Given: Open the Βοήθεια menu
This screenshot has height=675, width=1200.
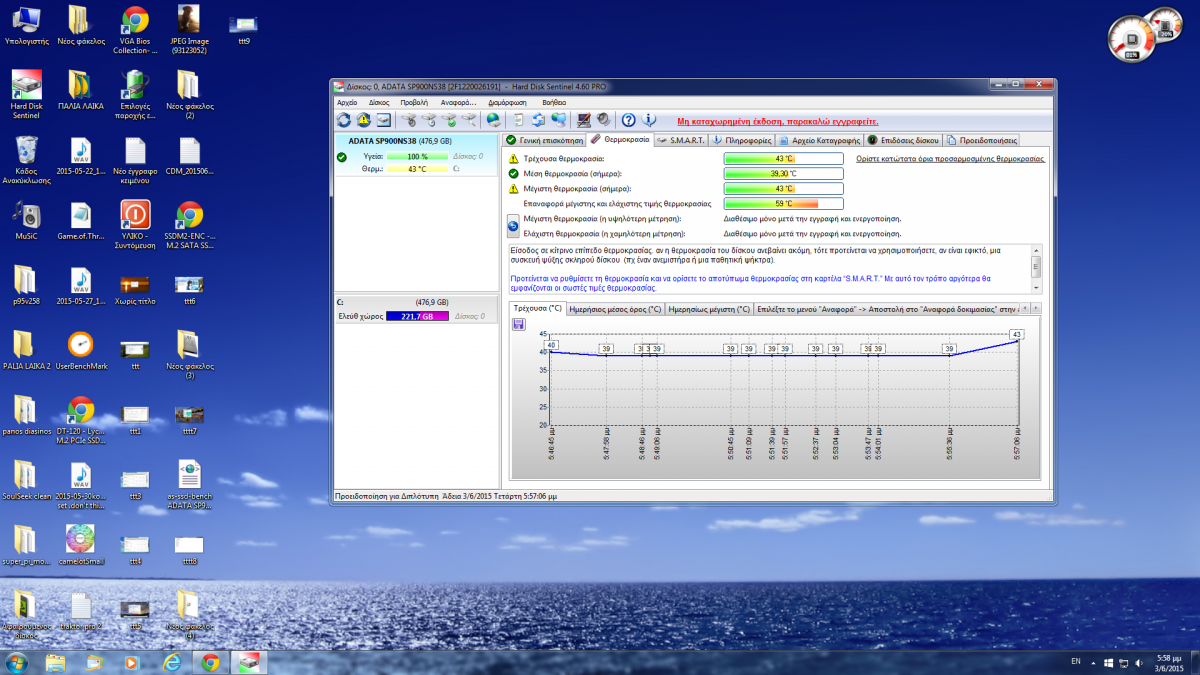Looking at the screenshot, I should coord(554,102).
